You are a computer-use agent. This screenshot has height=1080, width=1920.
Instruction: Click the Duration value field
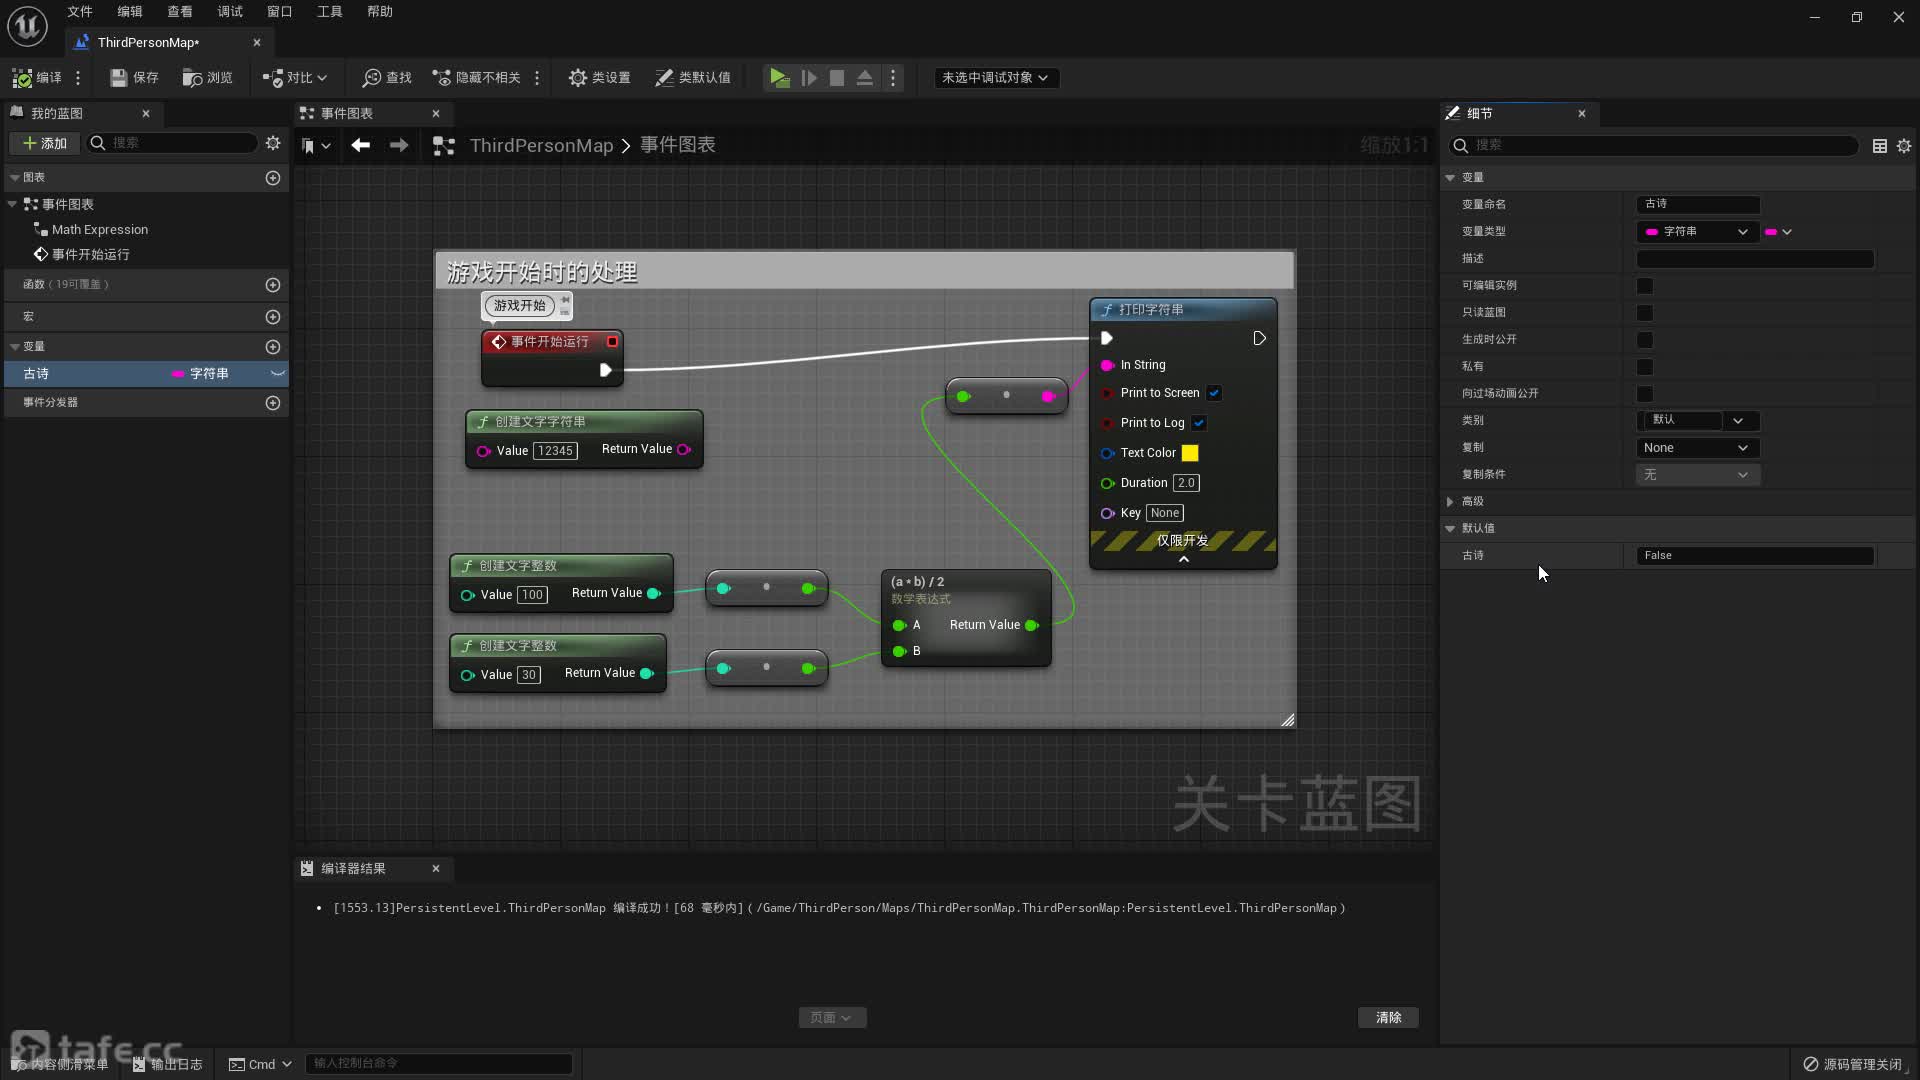coord(1186,483)
